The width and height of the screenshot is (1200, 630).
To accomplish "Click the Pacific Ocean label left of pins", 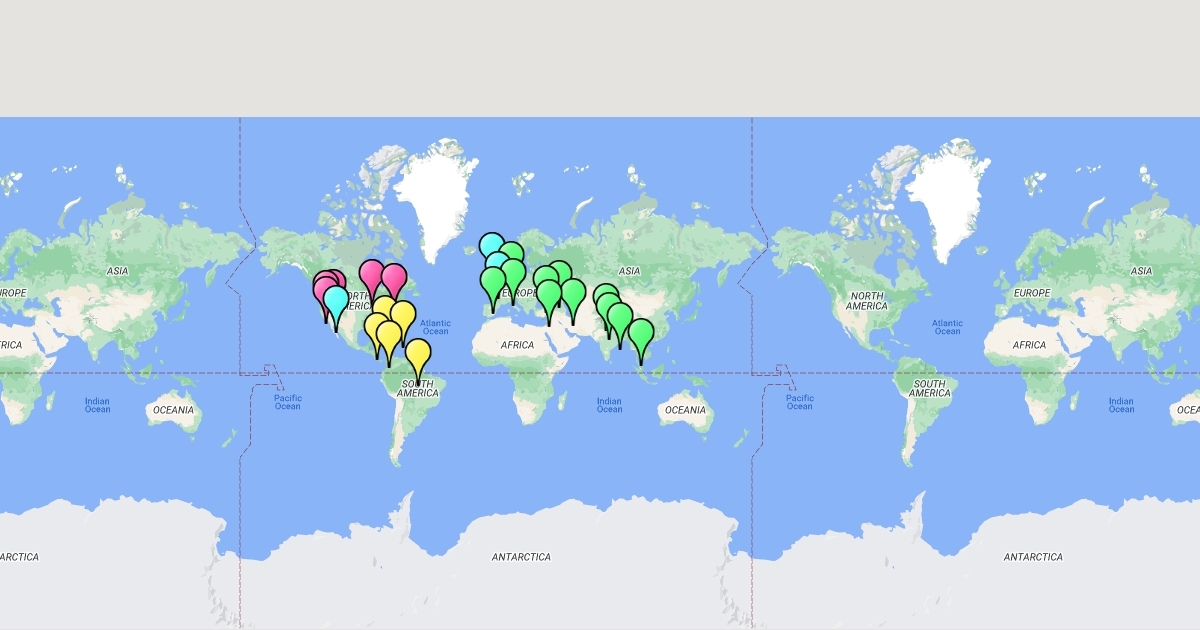I will pos(287,402).
